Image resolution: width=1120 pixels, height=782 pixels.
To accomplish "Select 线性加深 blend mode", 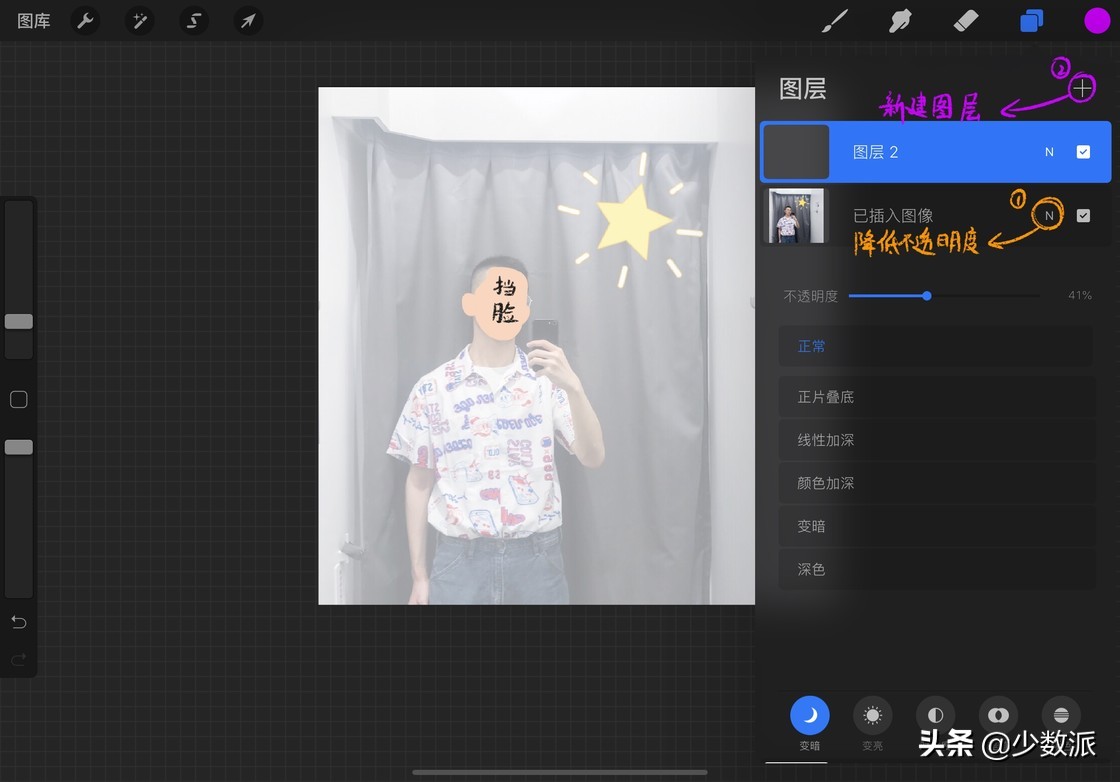I will [935, 440].
